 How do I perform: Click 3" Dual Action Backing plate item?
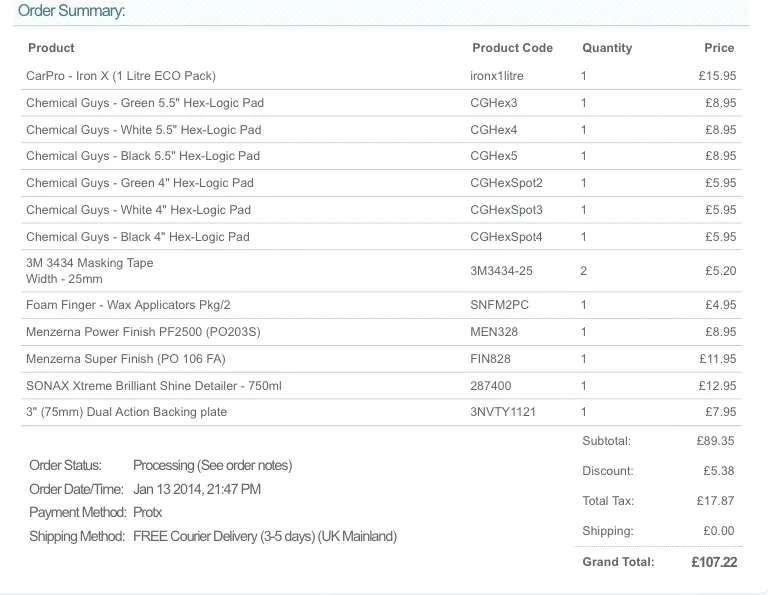click(x=126, y=412)
